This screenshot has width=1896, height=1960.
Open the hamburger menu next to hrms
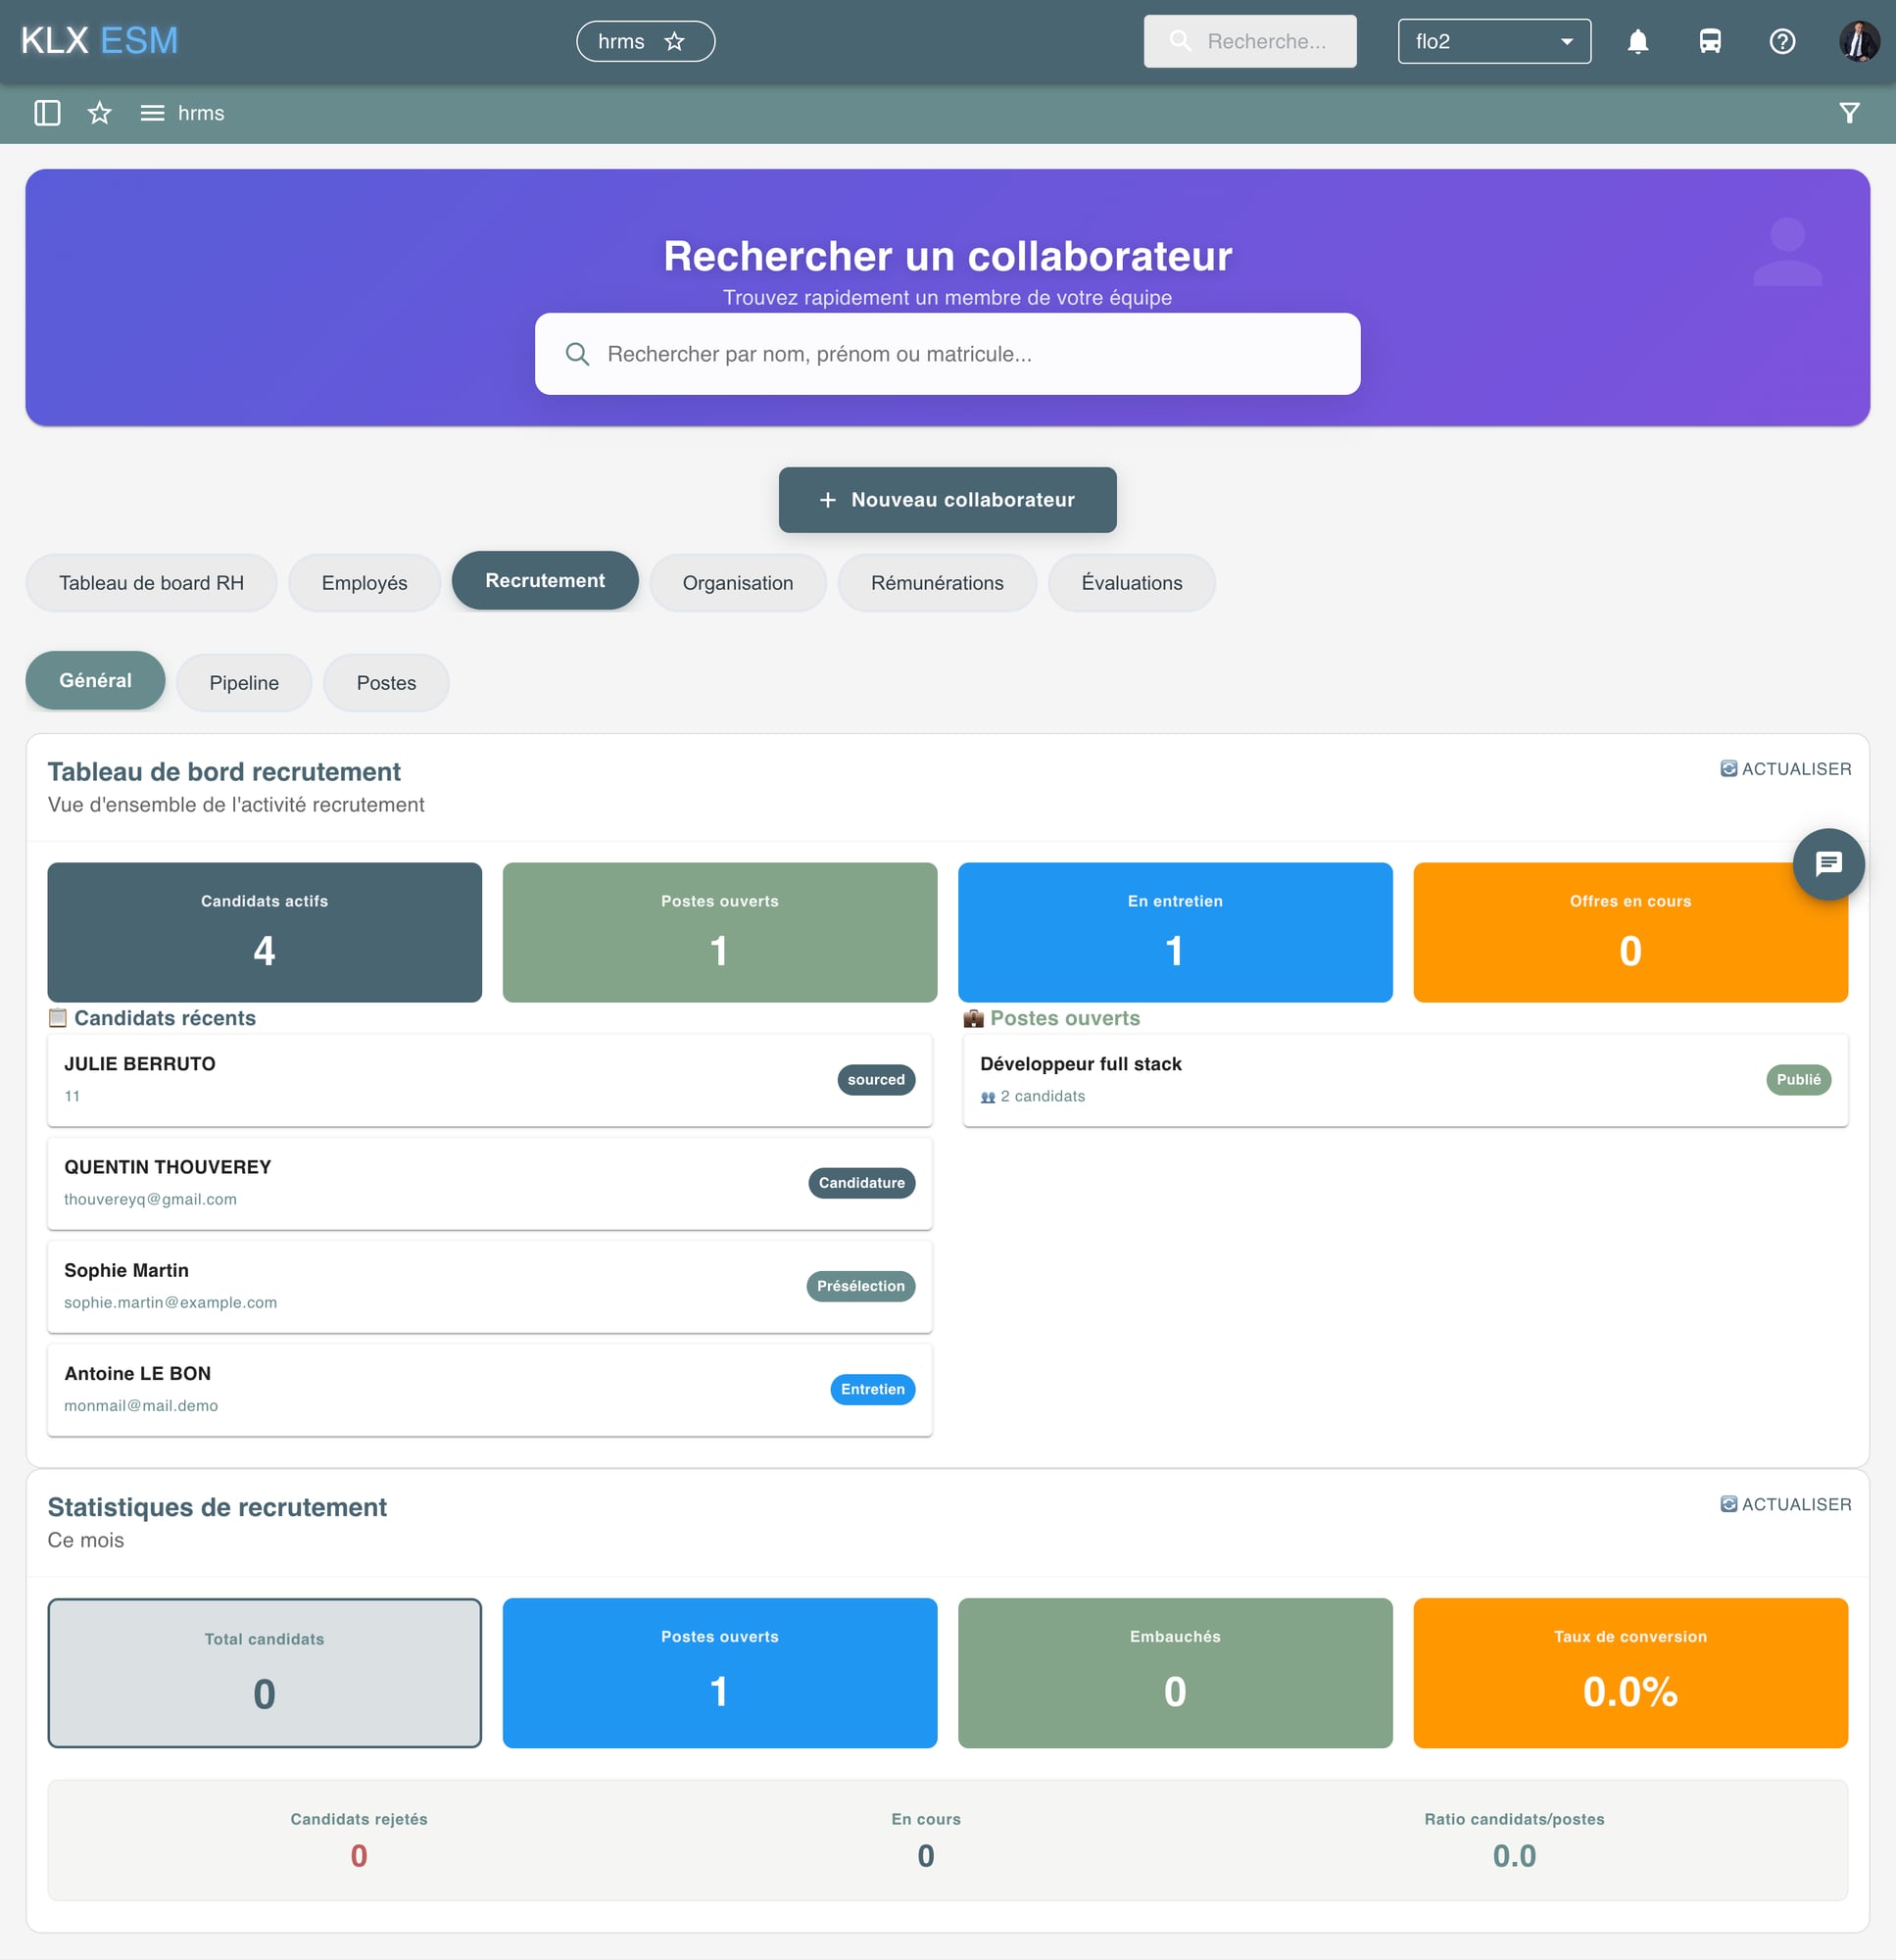(152, 113)
